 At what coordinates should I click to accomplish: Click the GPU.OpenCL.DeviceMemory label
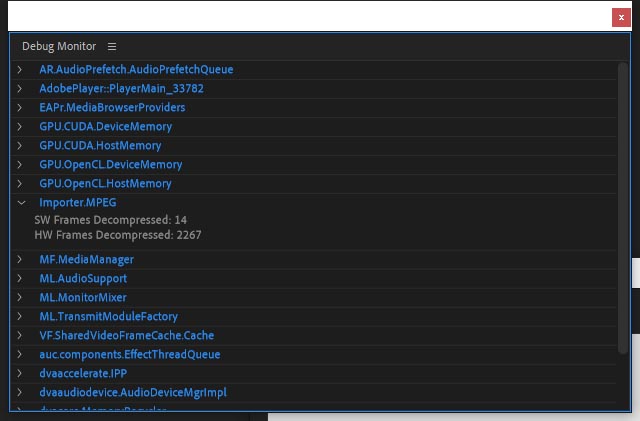click(x=110, y=165)
